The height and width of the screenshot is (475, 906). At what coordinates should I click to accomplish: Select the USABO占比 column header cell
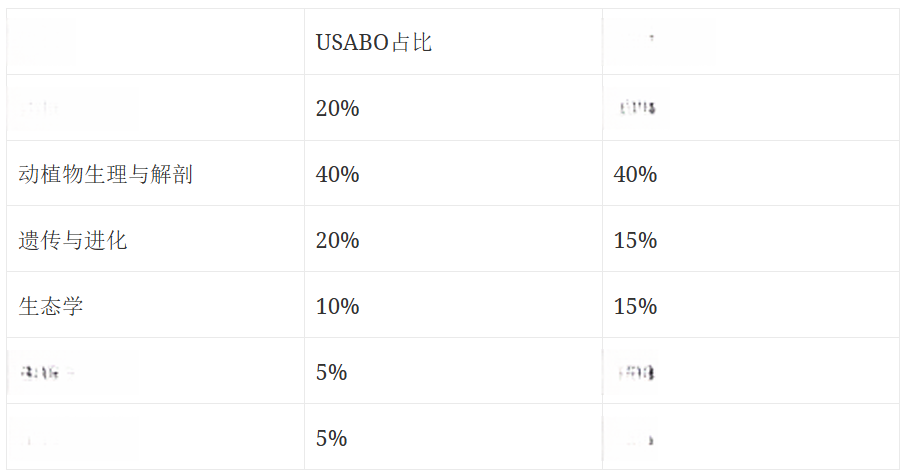(x=453, y=42)
